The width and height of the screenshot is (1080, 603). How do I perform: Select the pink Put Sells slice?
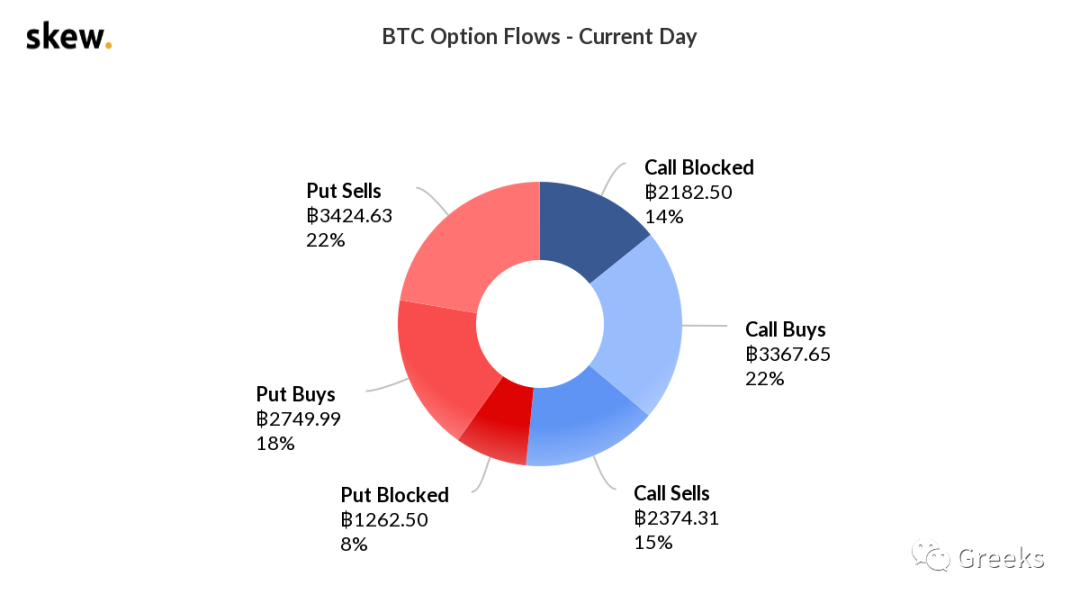pos(466,245)
